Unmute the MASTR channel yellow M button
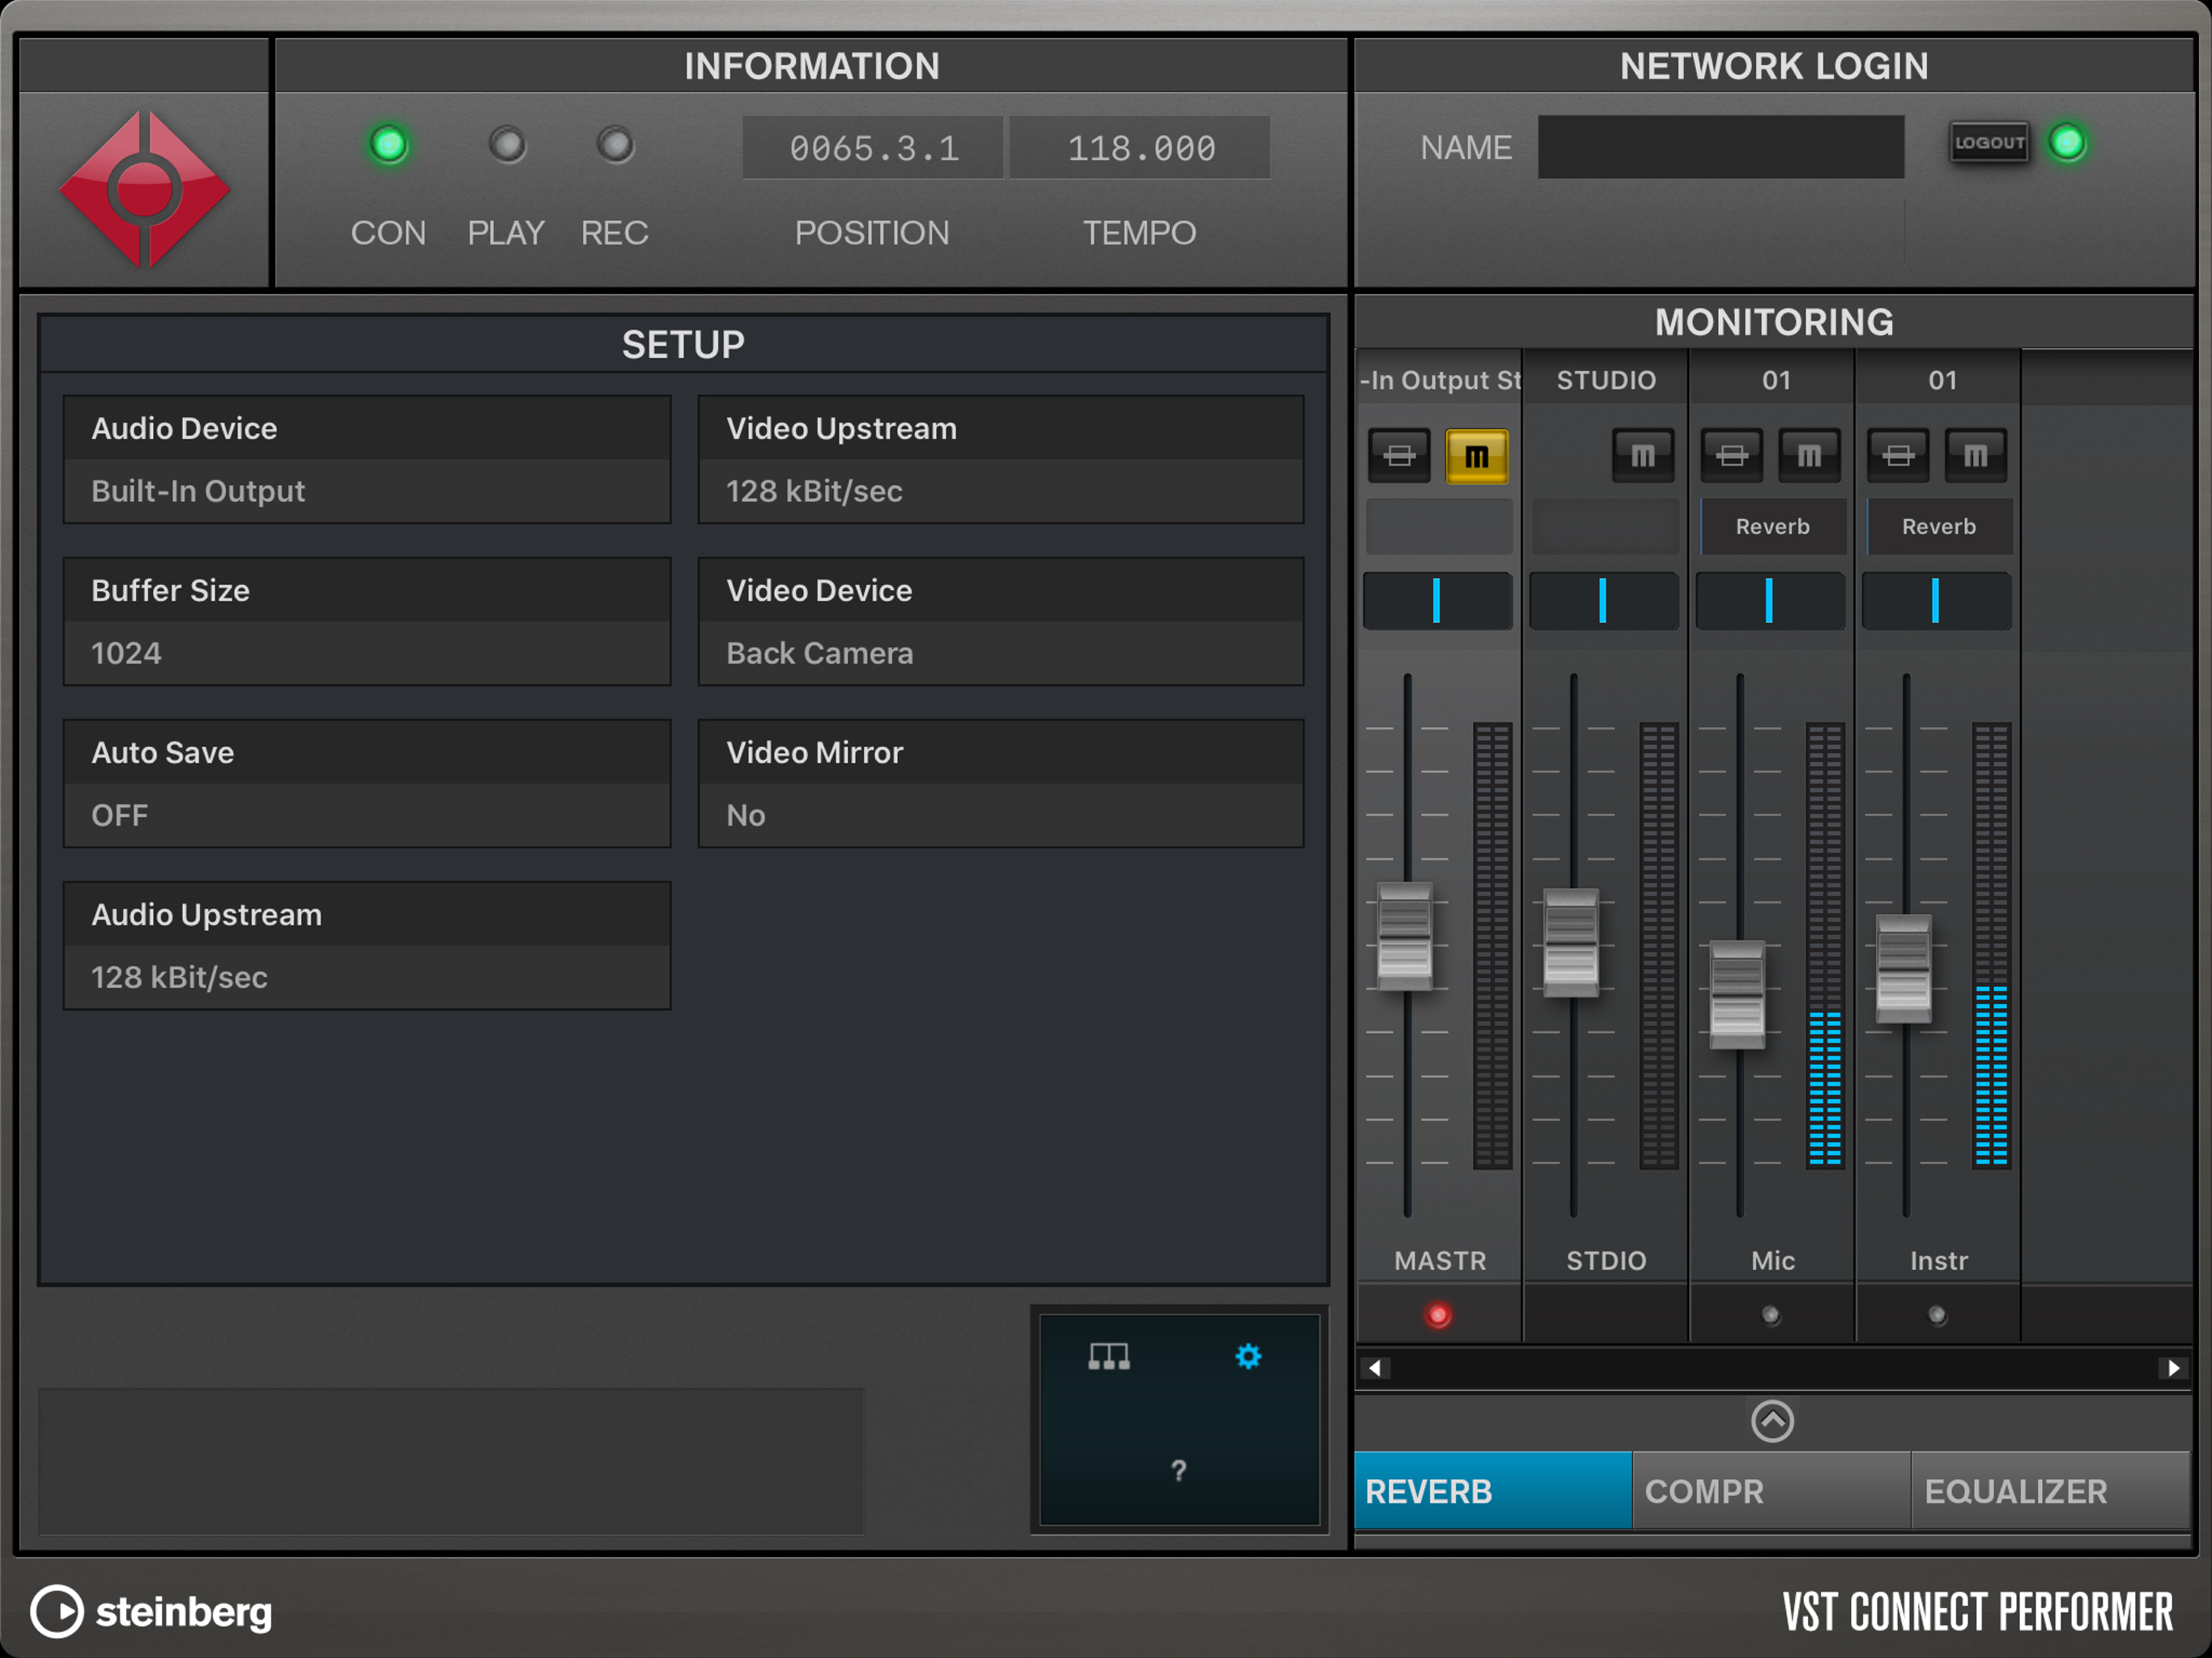This screenshot has height=1658, width=2212. point(1476,456)
